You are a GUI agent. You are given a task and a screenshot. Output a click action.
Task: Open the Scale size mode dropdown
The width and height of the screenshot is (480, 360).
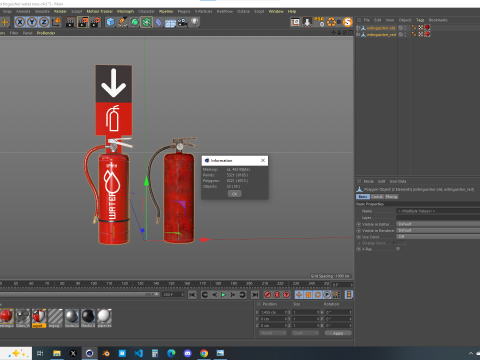point(305,333)
